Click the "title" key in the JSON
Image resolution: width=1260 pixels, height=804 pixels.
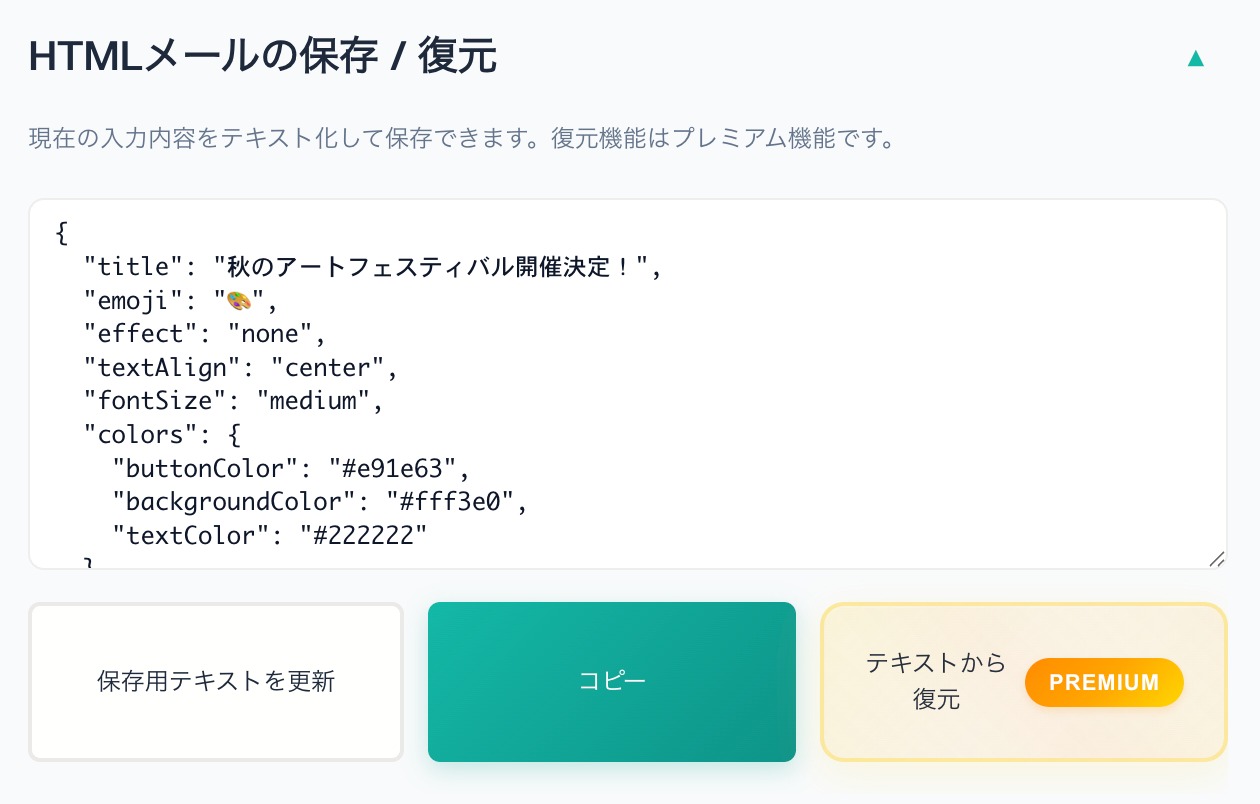(x=127, y=267)
